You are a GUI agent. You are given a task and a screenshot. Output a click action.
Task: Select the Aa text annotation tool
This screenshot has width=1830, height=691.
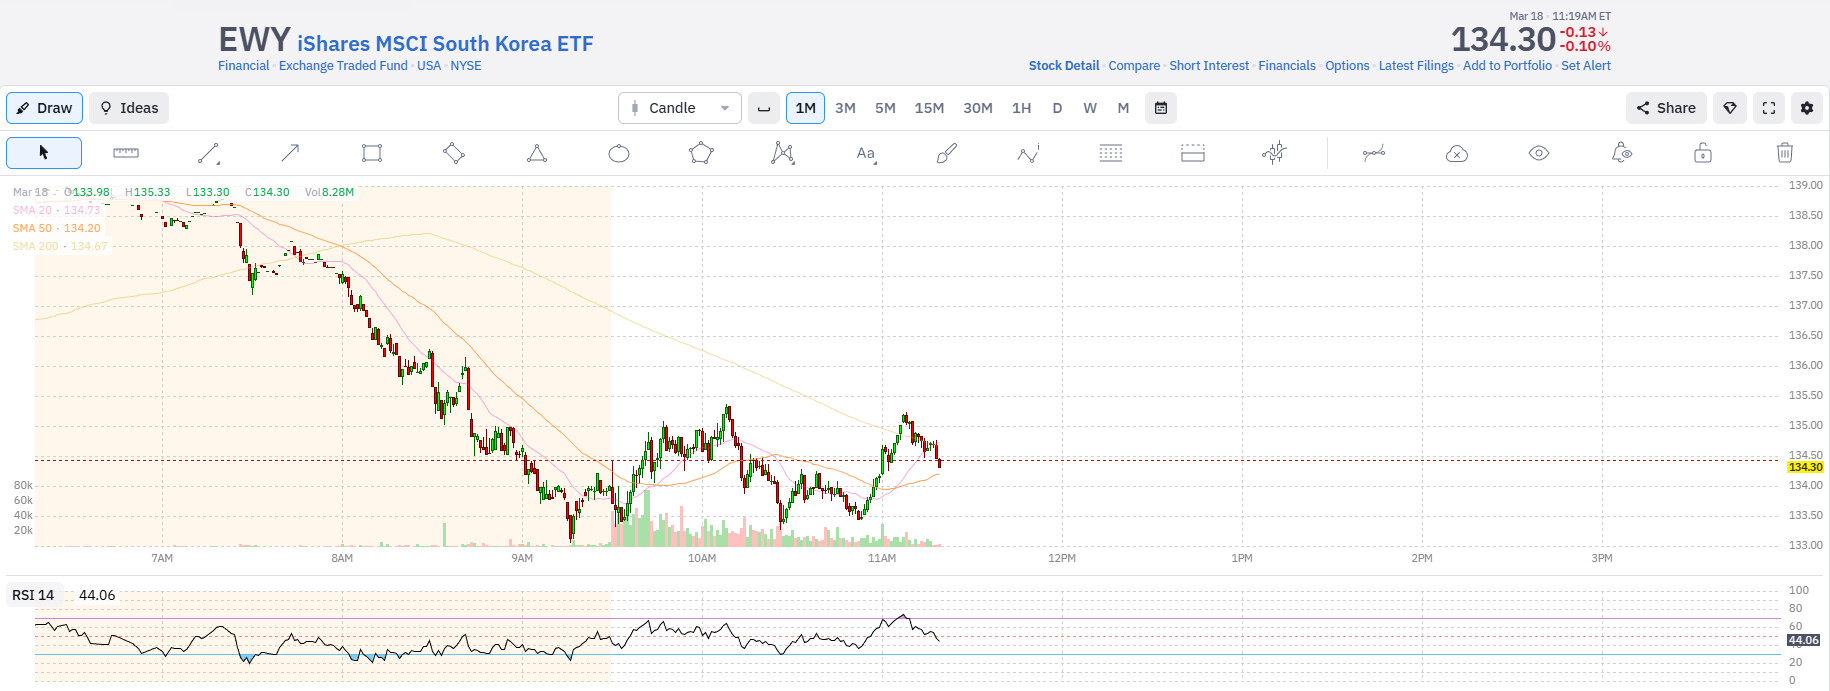tap(866, 153)
